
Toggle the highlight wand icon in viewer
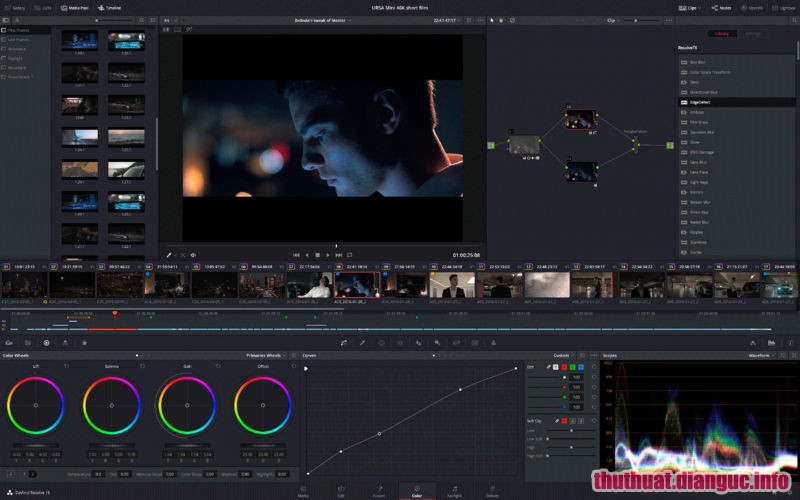click(189, 30)
